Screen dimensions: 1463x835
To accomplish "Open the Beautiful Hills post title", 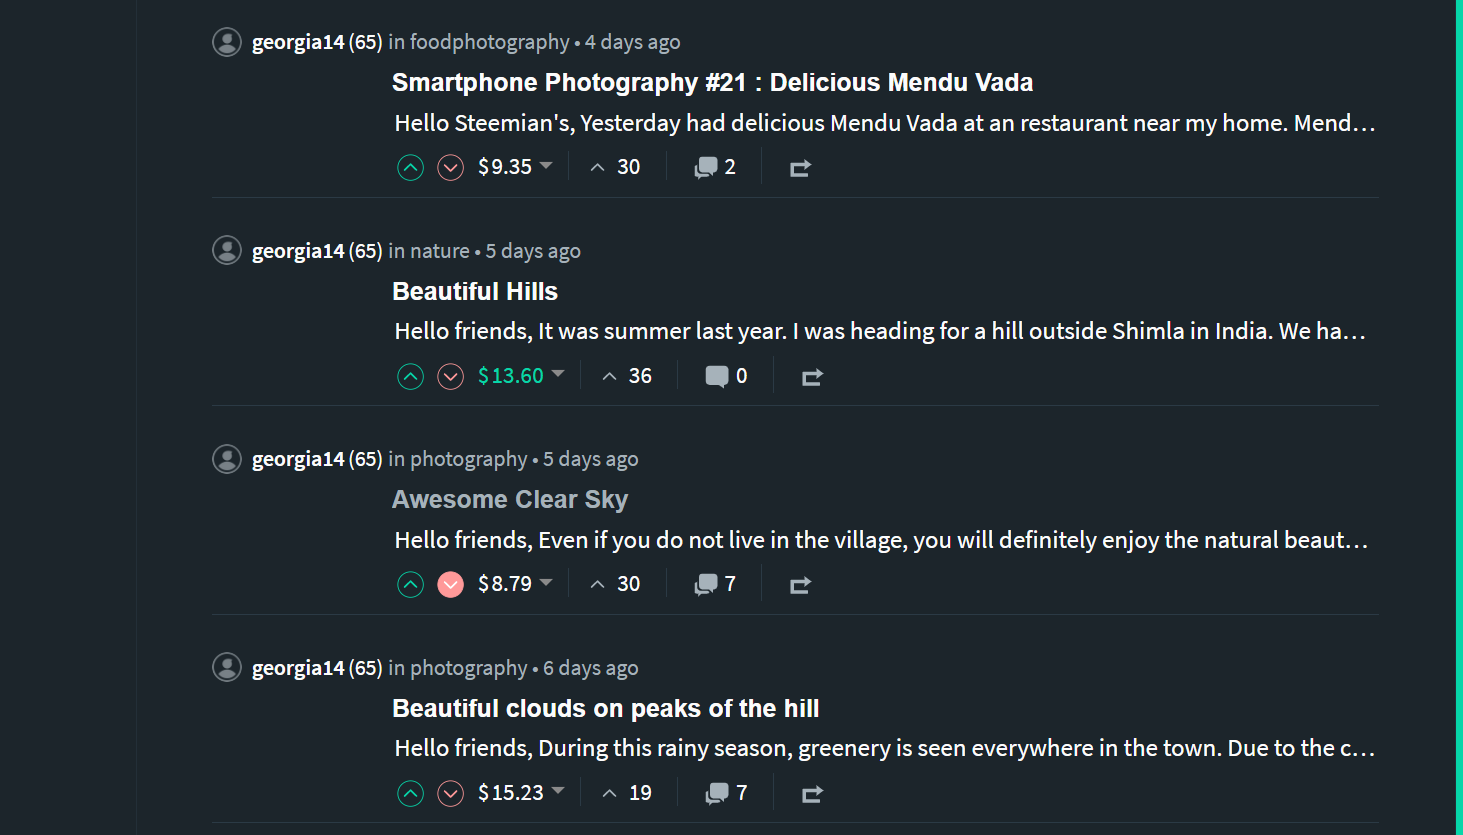I will pos(475,291).
